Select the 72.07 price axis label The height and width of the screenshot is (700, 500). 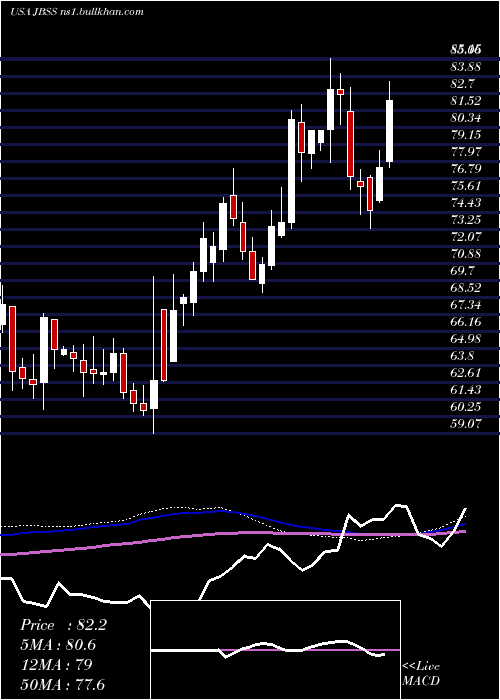tap(466, 237)
